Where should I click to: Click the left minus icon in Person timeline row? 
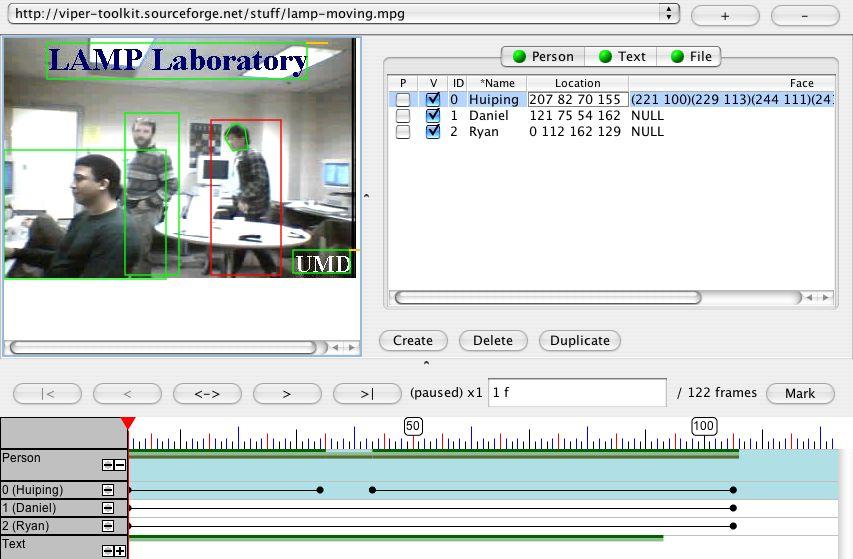108,465
